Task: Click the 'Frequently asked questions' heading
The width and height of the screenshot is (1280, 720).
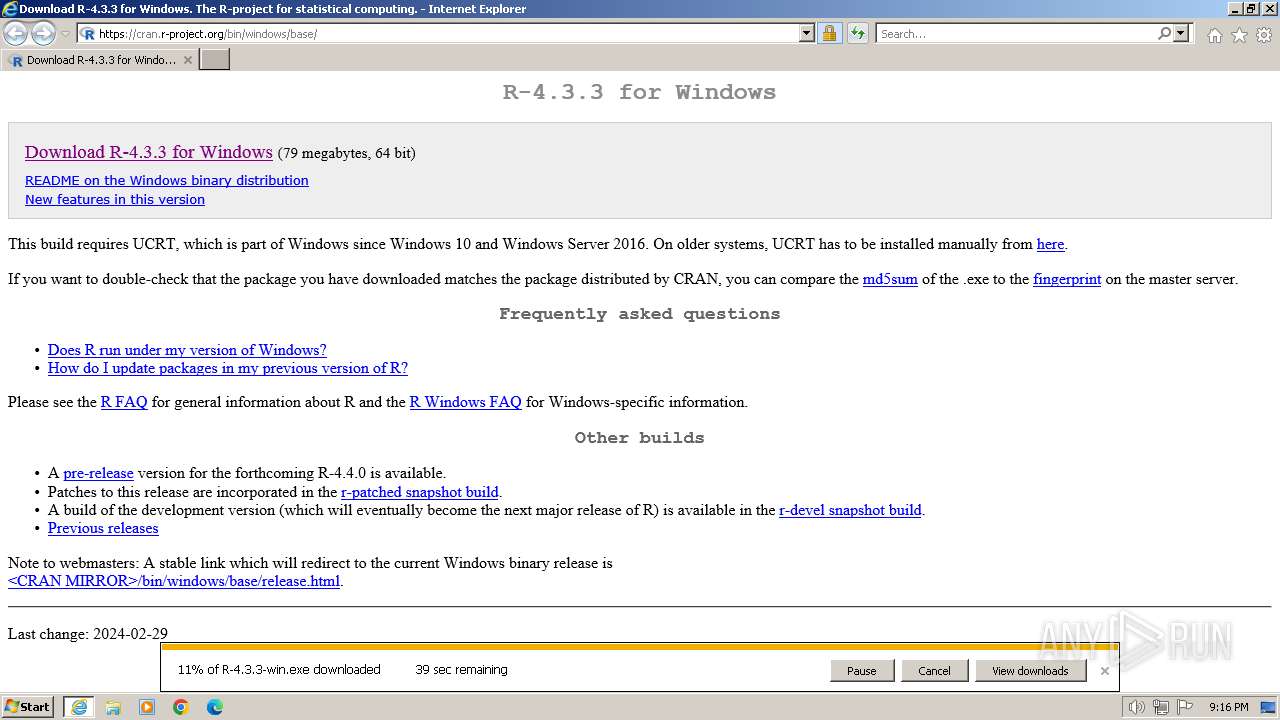Action: (x=639, y=314)
